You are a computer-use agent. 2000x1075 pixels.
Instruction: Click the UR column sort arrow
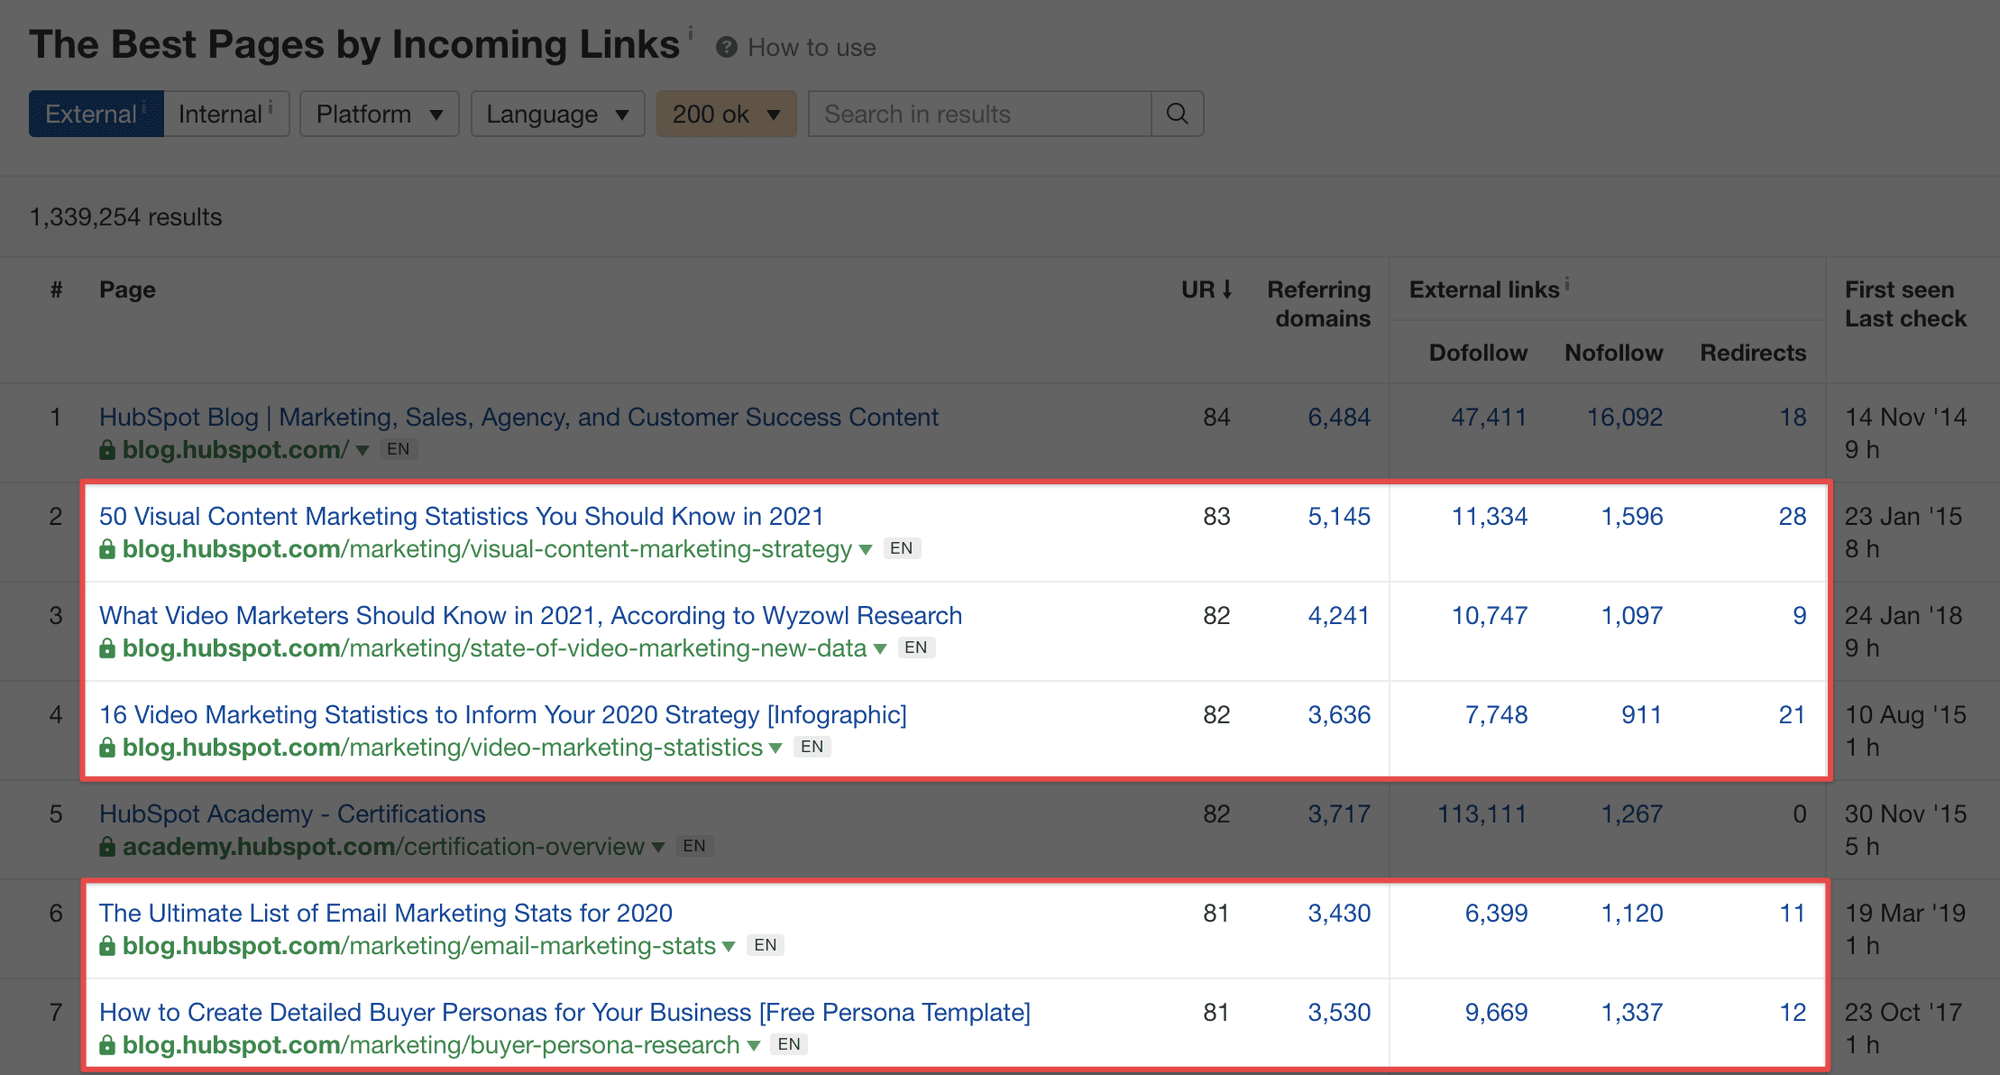pos(1227,290)
